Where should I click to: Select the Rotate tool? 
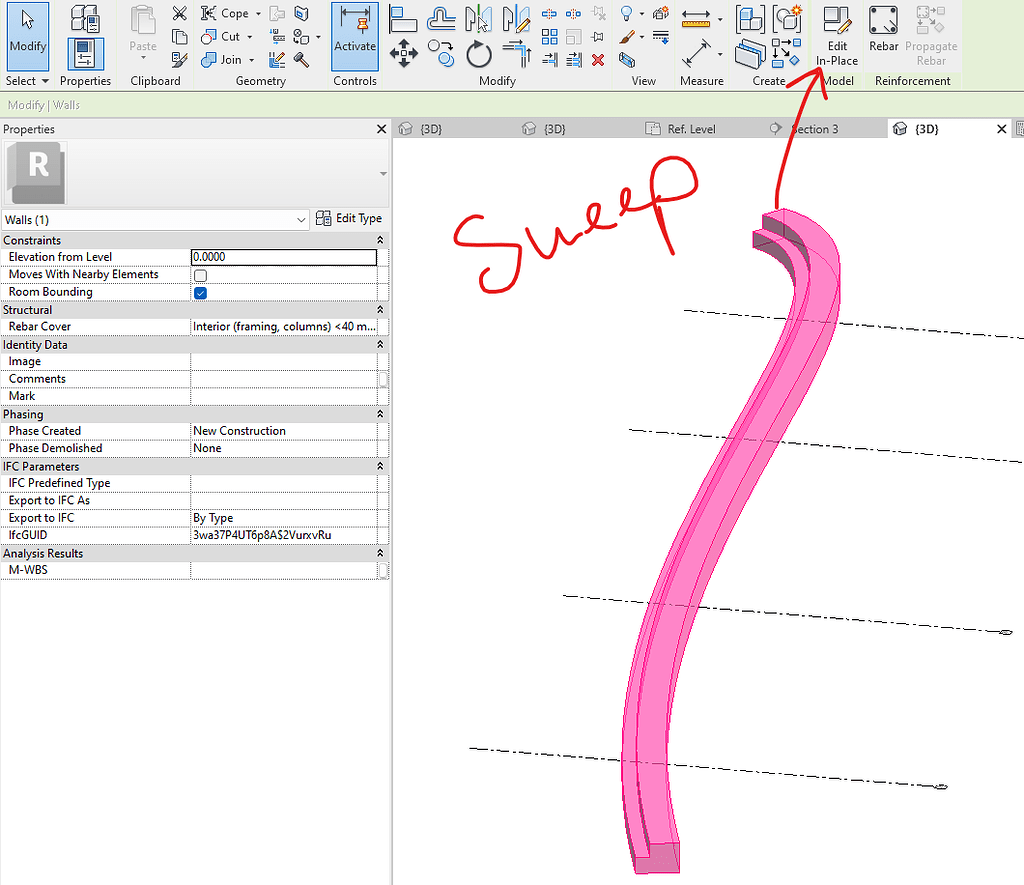point(477,55)
